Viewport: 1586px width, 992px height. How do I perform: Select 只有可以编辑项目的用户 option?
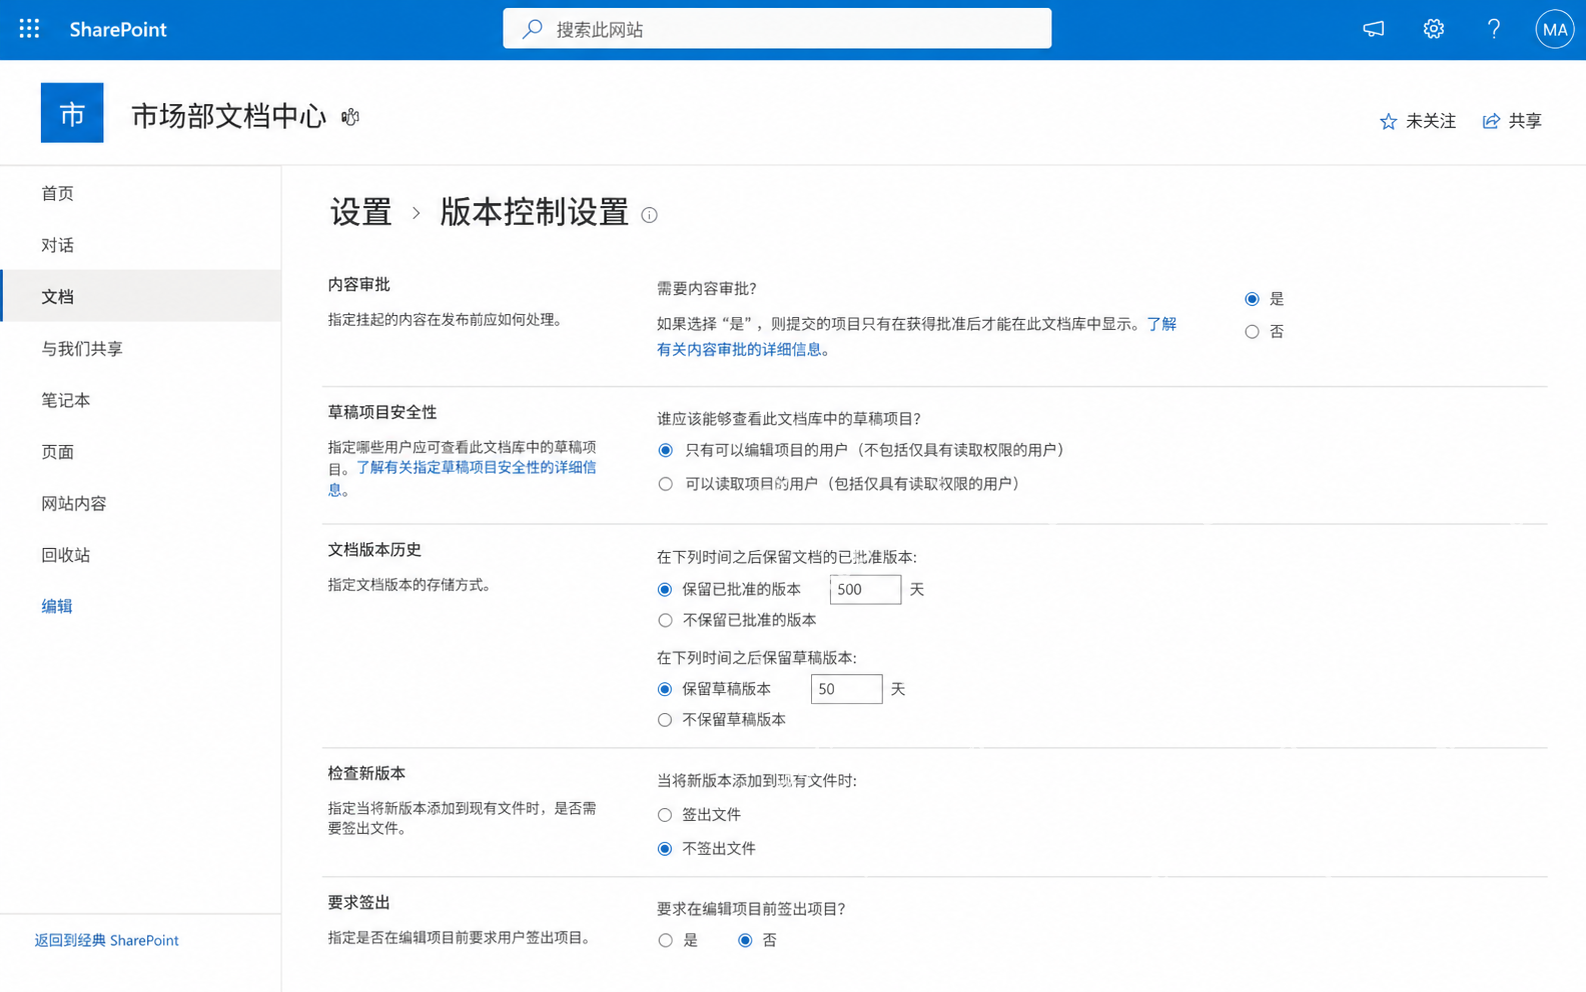coord(666,451)
